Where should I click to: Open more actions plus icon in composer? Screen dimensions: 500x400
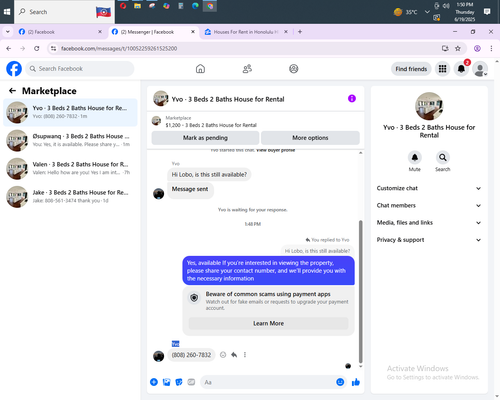point(154,382)
